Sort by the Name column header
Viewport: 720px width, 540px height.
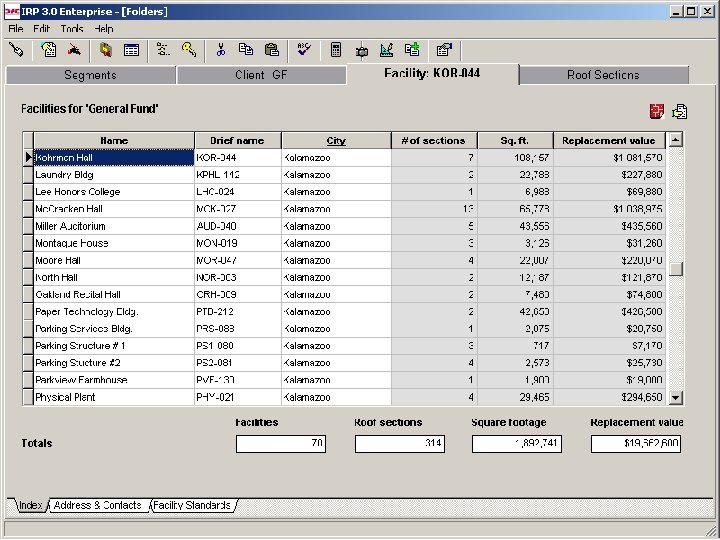click(114, 141)
